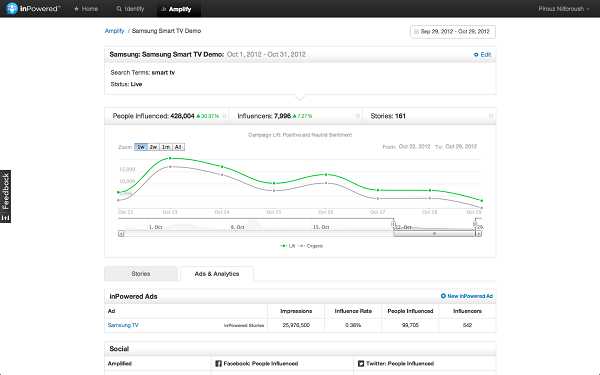Click the Twitter icon in Social table

coord(360,364)
